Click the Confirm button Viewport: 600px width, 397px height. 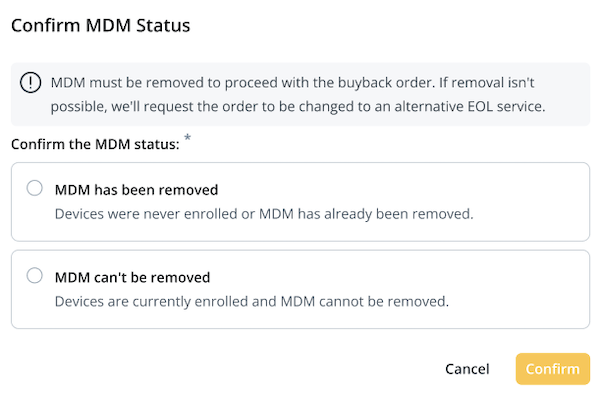553,369
